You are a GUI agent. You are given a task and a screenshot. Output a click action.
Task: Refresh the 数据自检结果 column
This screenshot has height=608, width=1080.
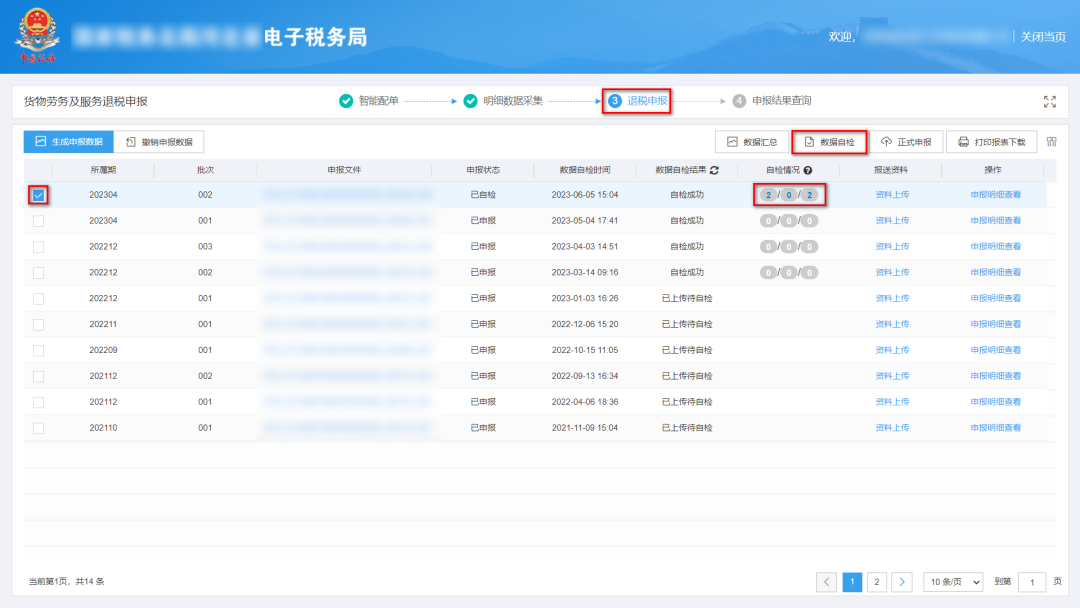715,170
